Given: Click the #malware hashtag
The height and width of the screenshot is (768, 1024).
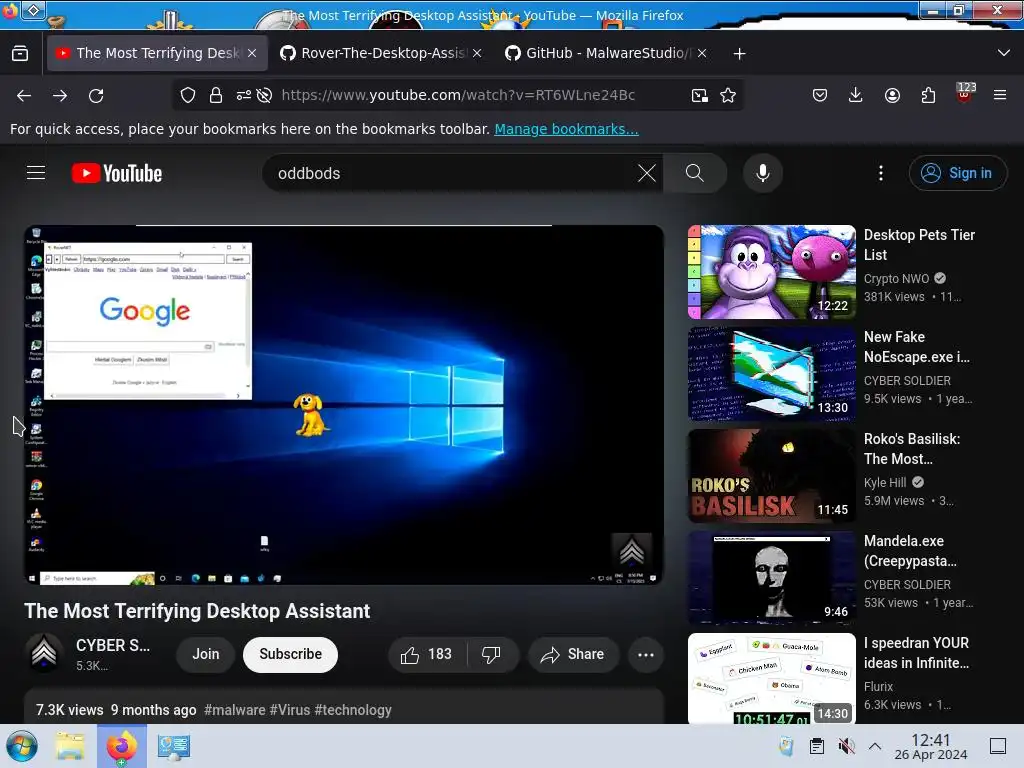Looking at the screenshot, I should click(234, 710).
